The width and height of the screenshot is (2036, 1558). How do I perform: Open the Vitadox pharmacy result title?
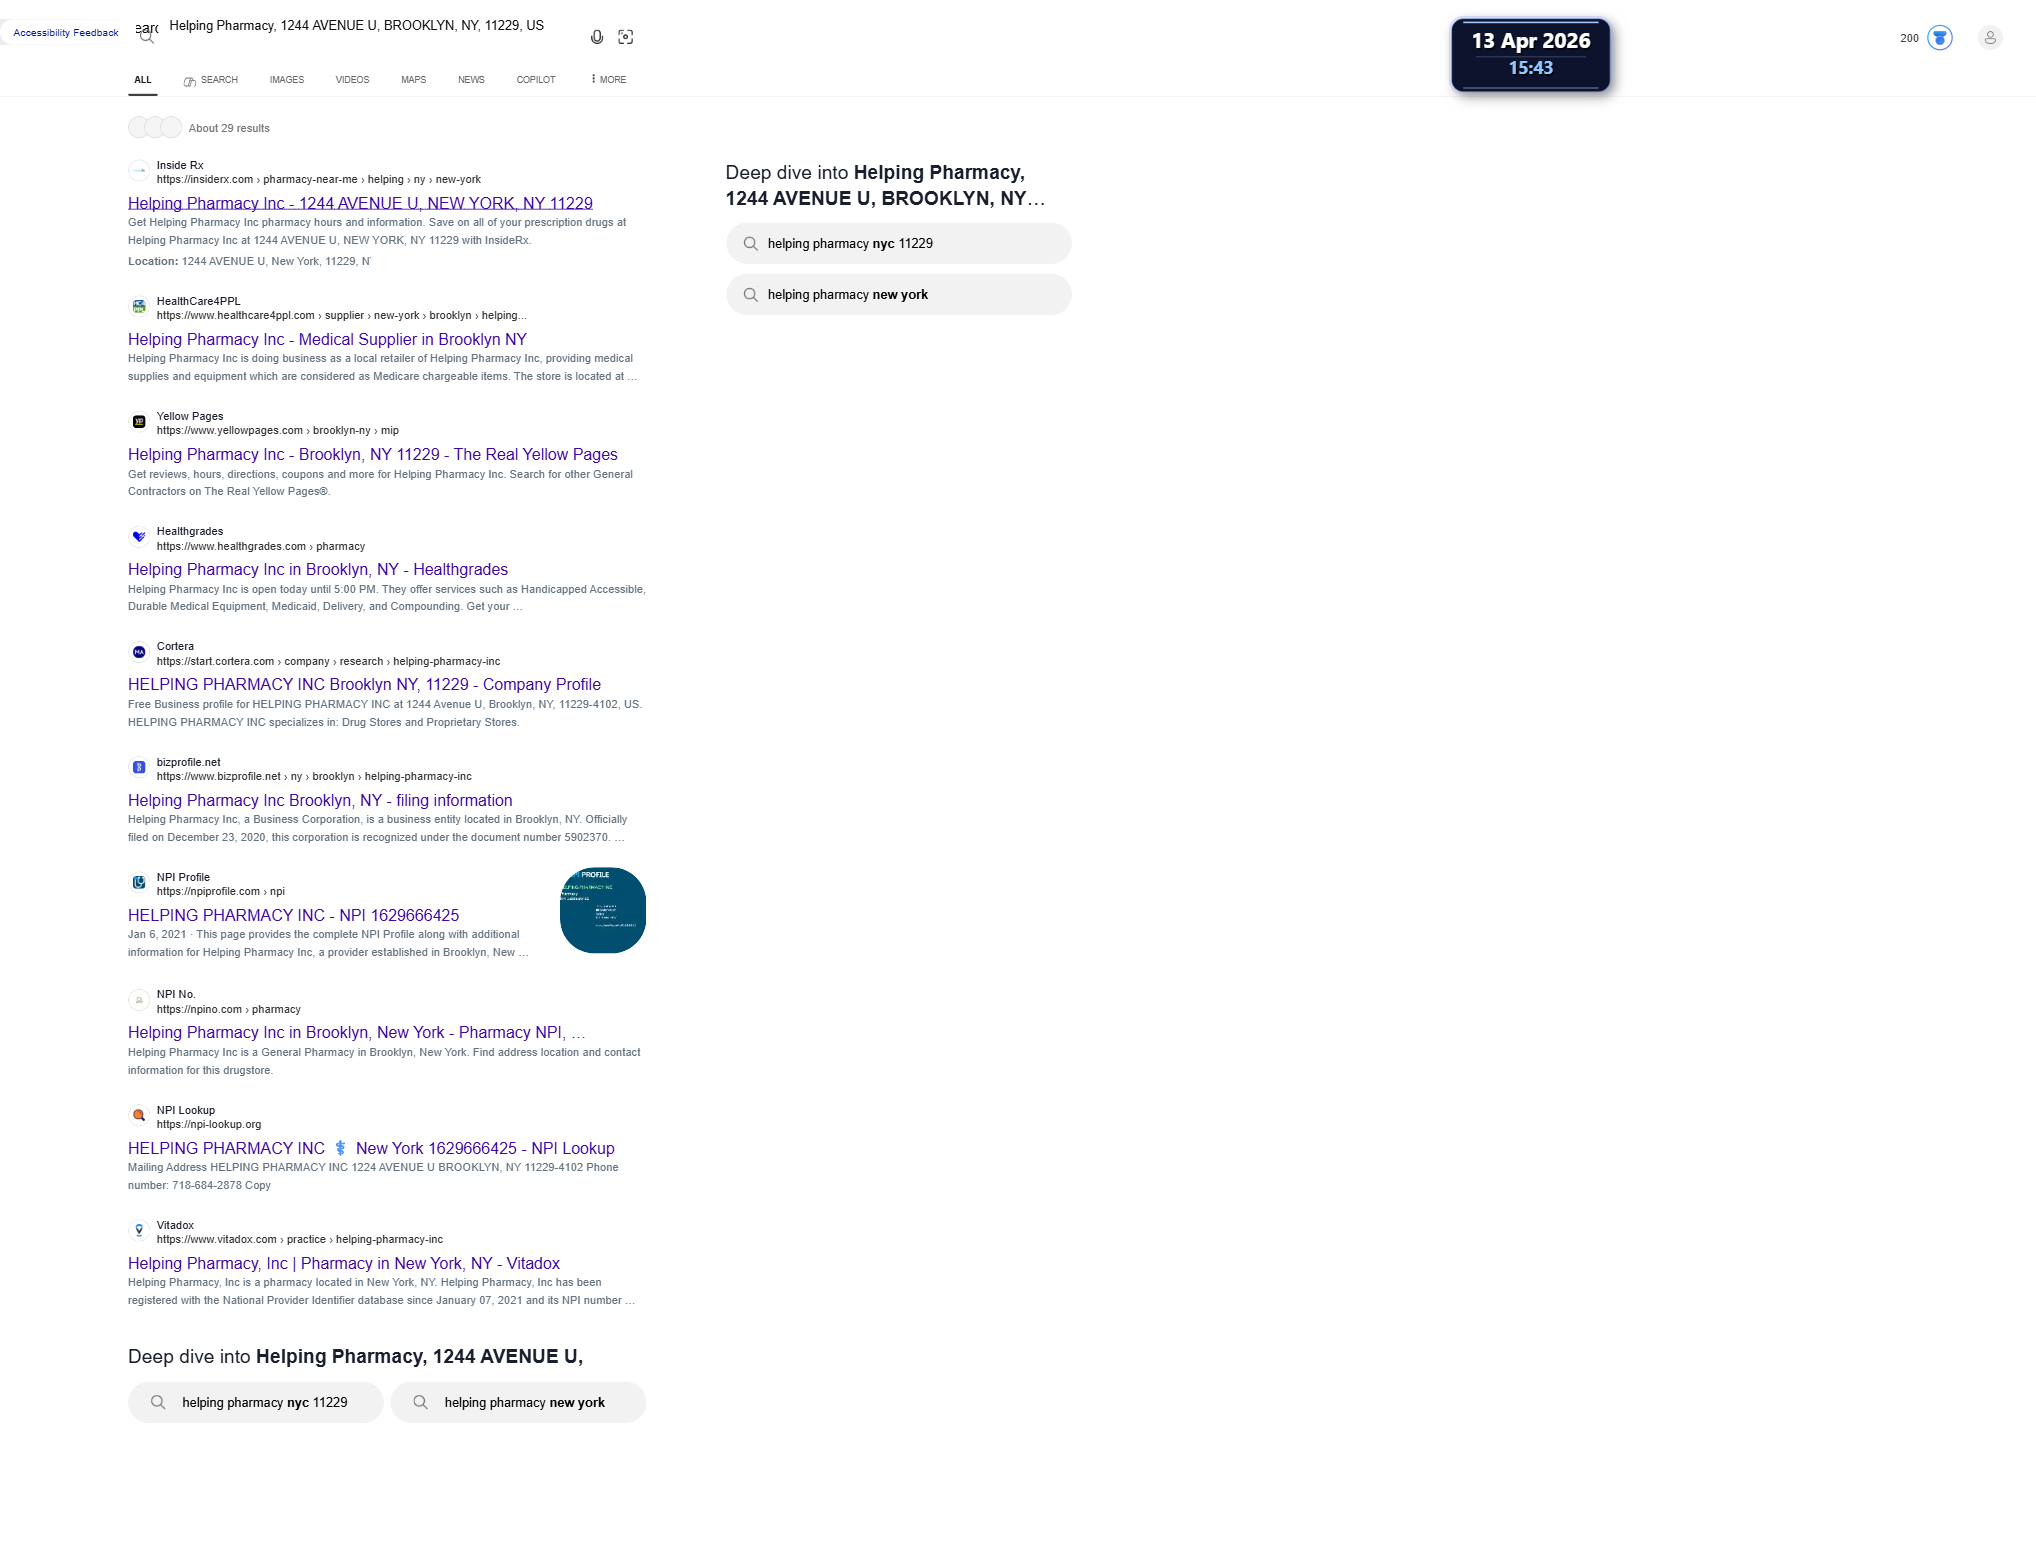point(344,1264)
